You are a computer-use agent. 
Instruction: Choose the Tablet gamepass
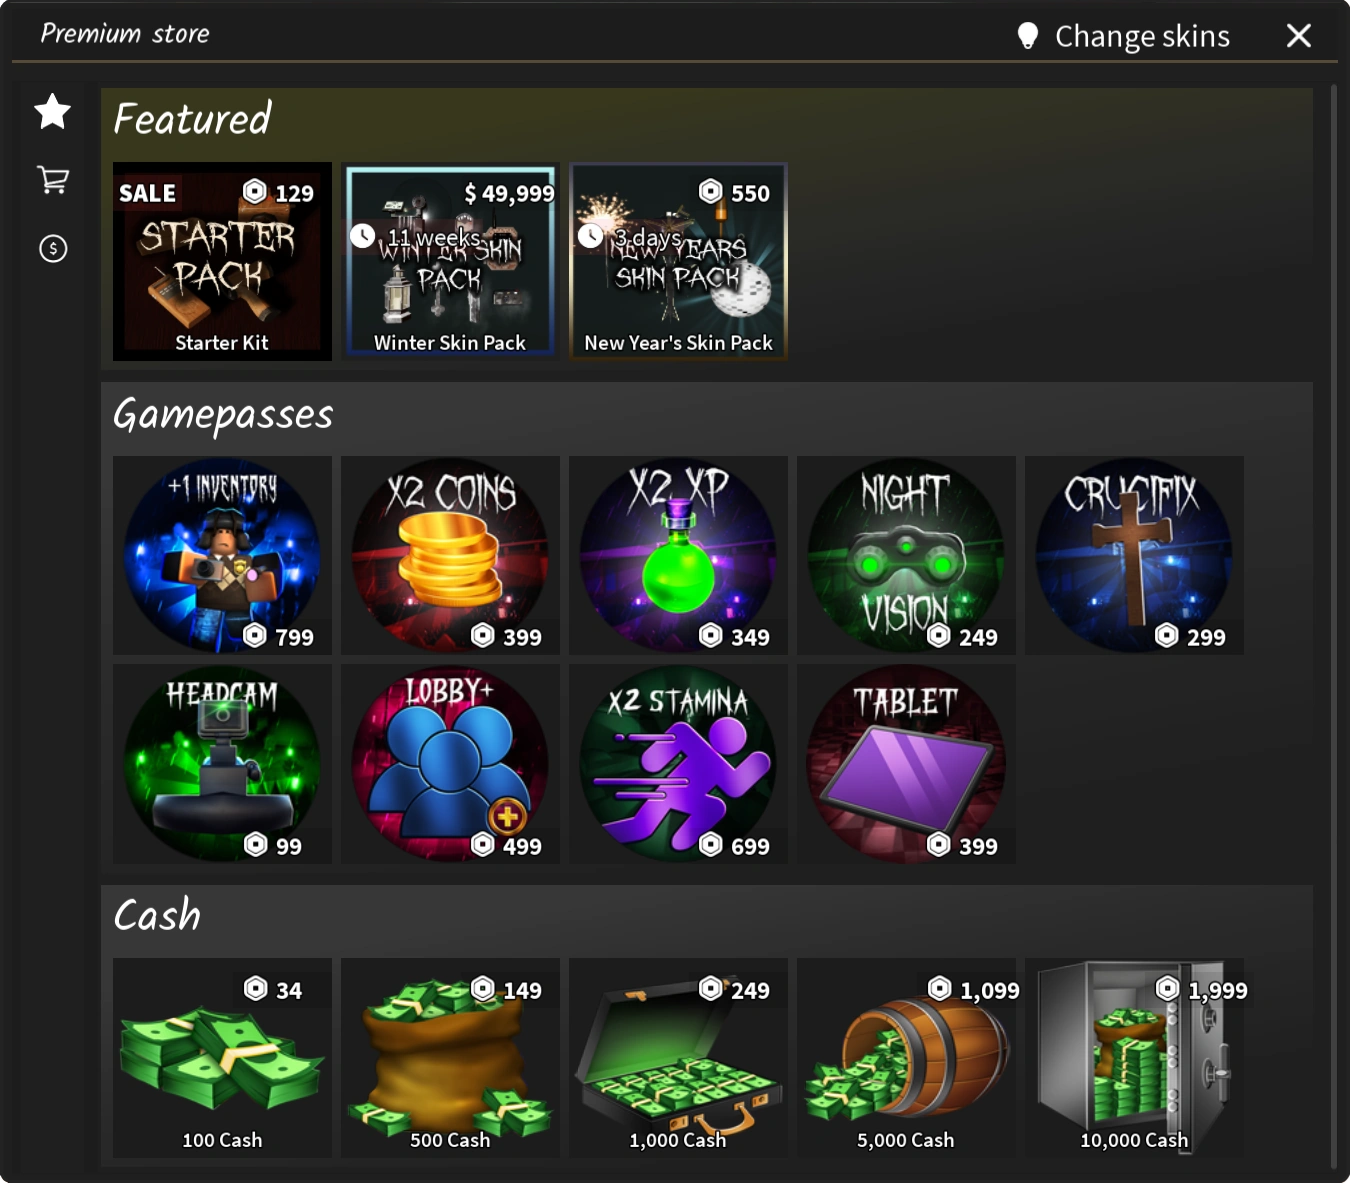(906, 764)
